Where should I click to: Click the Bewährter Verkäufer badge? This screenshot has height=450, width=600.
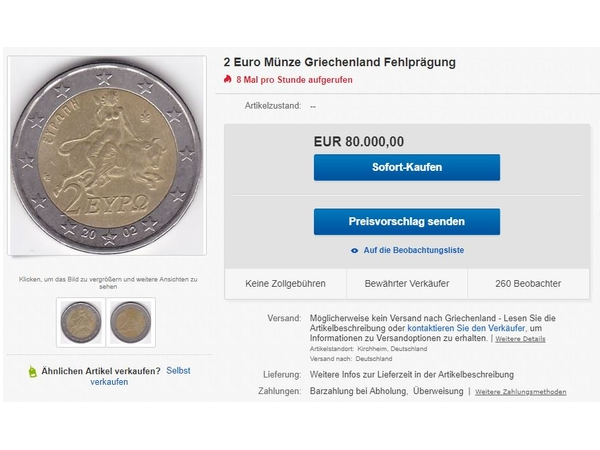coord(406,283)
